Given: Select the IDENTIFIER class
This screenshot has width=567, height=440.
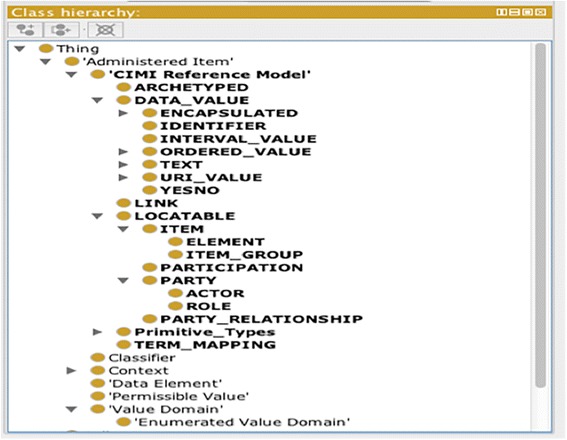Looking at the screenshot, I should click(213, 126).
